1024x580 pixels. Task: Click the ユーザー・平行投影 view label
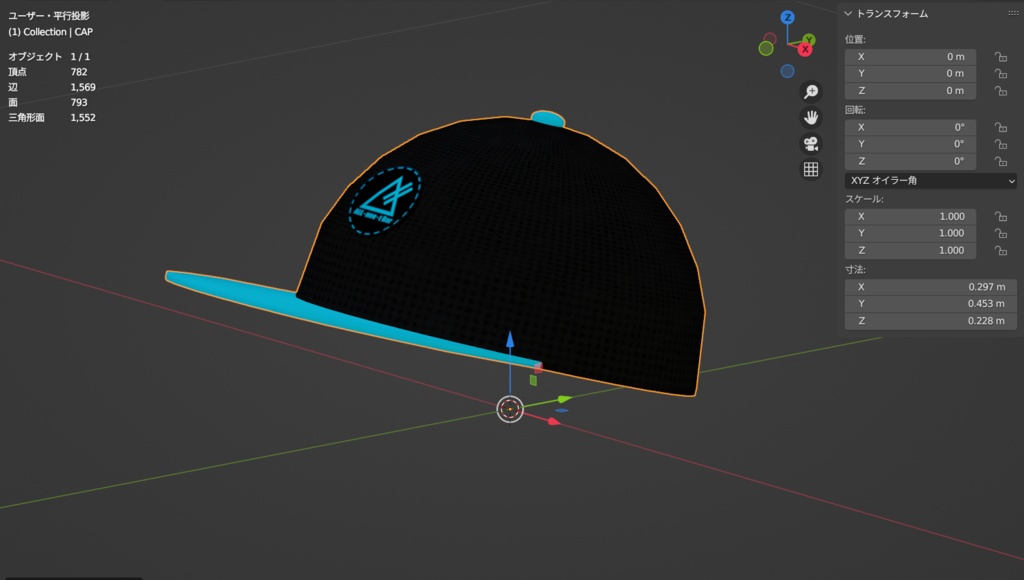point(49,16)
